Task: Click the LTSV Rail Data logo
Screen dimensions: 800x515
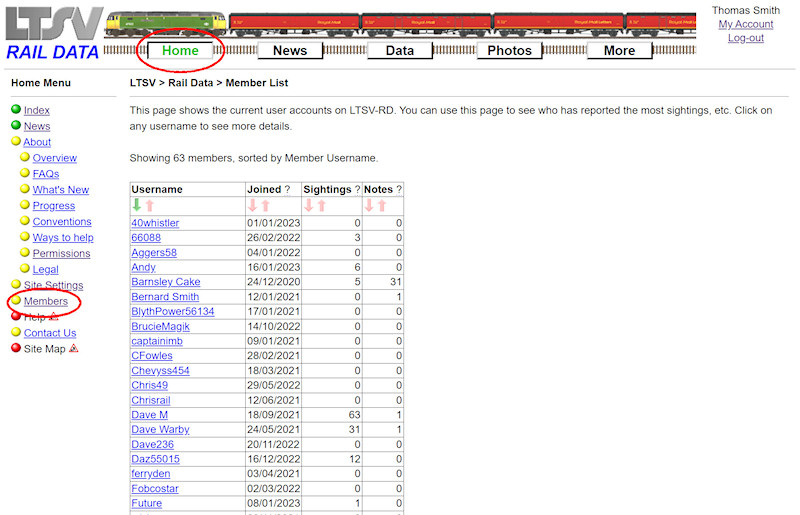Action: pos(52,33)
